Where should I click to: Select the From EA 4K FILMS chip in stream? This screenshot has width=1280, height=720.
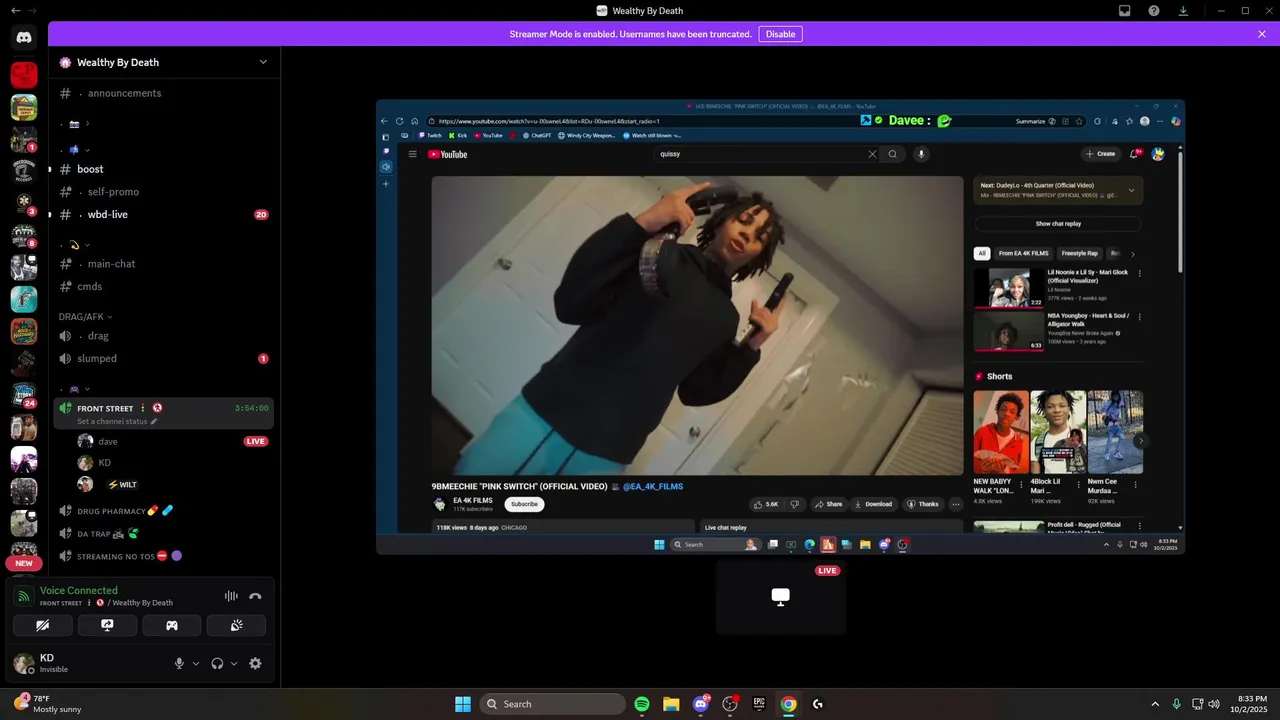coord(1023,254)
